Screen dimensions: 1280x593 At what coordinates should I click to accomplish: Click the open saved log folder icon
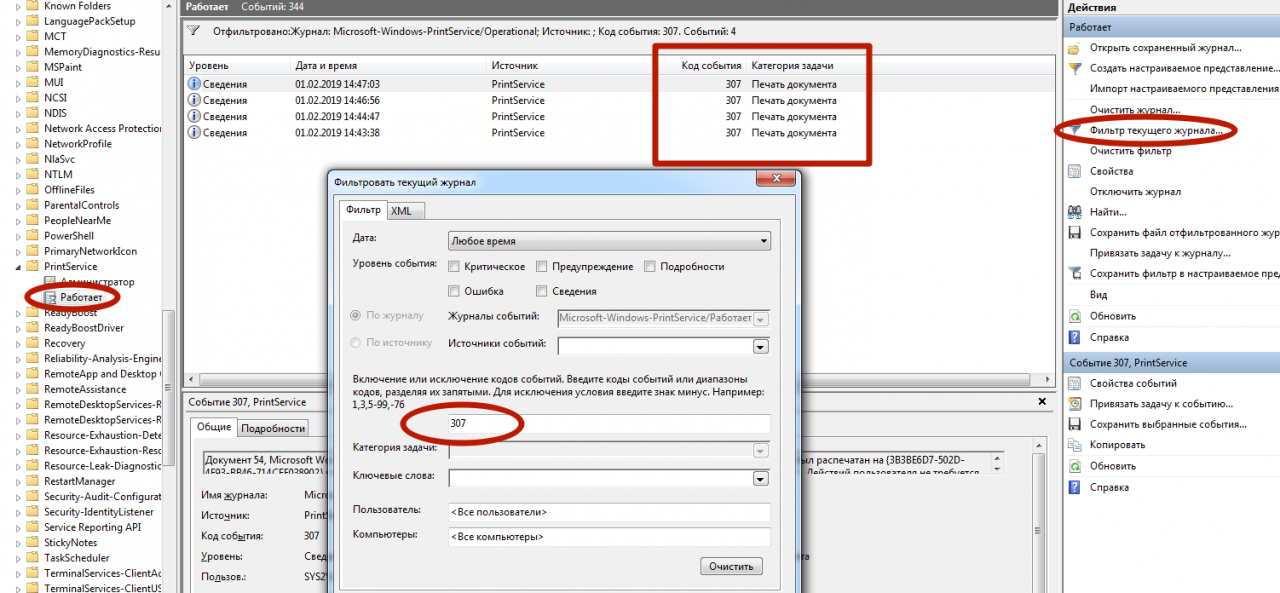[x=1075, y=48]
